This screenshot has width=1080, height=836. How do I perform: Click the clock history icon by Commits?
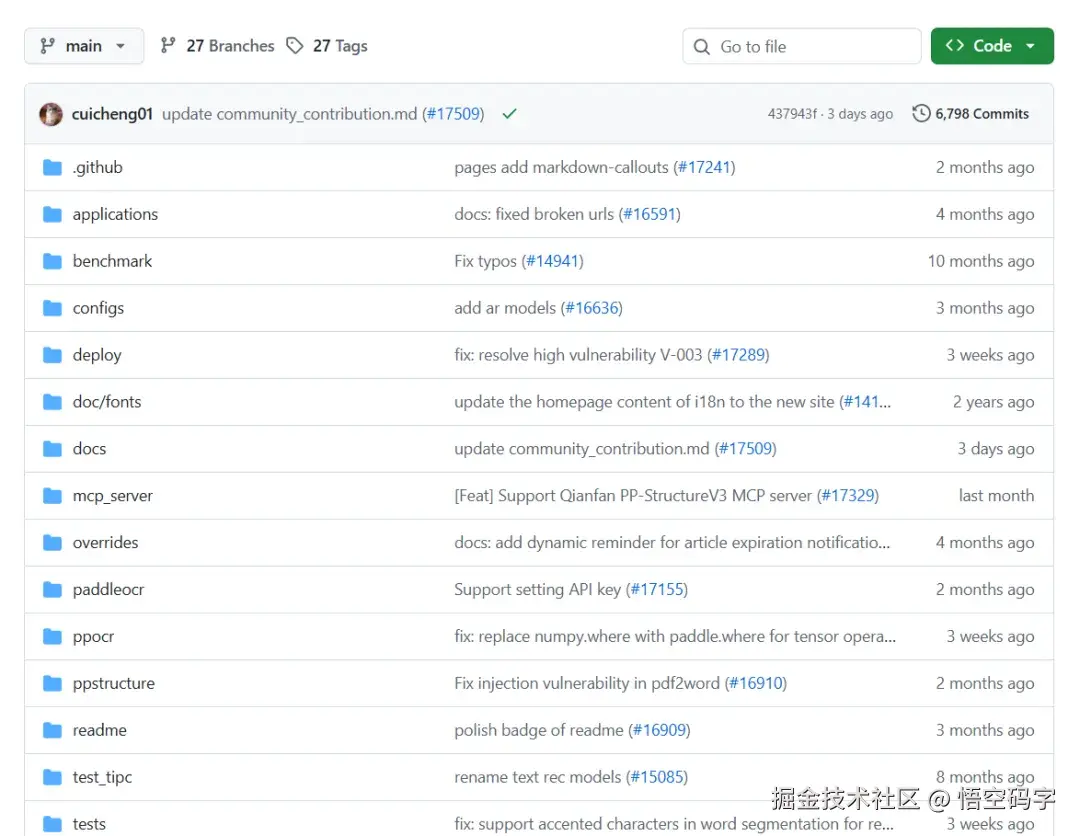tap(921, 114)
